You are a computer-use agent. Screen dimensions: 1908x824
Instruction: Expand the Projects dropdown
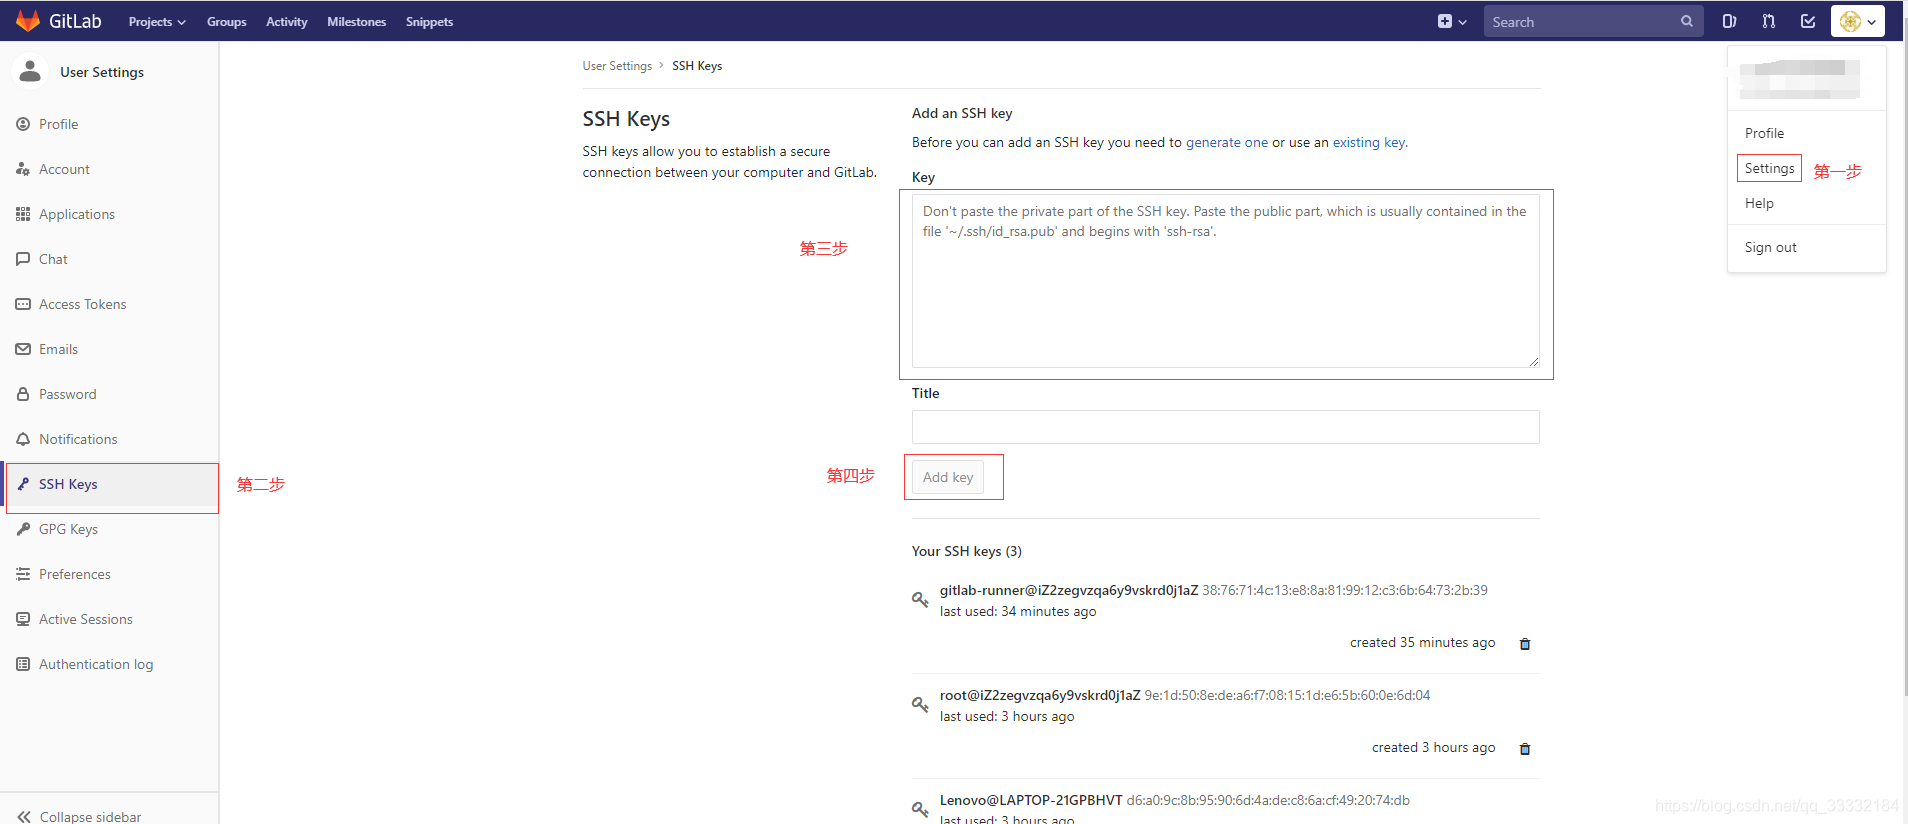pyautogui.click(x=157, y=22)
